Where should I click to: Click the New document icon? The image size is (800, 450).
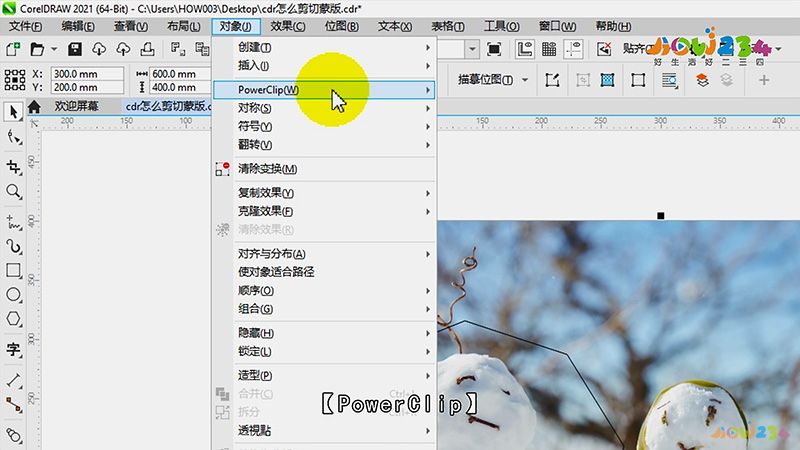tap(13, 49)
